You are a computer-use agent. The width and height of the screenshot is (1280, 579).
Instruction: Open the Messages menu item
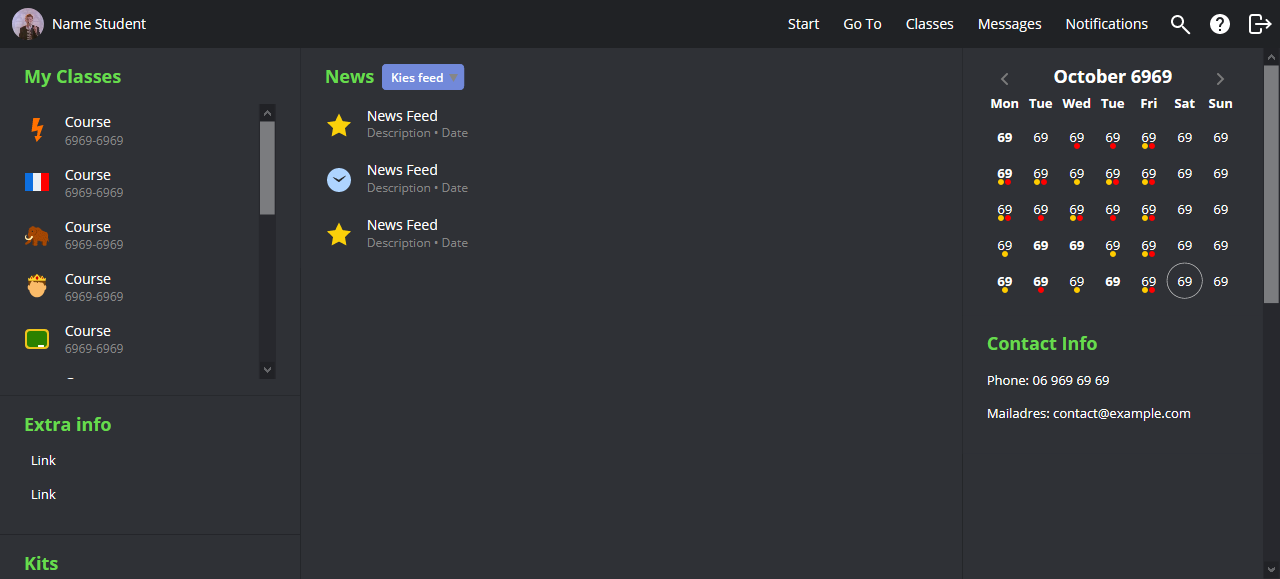1009,24
